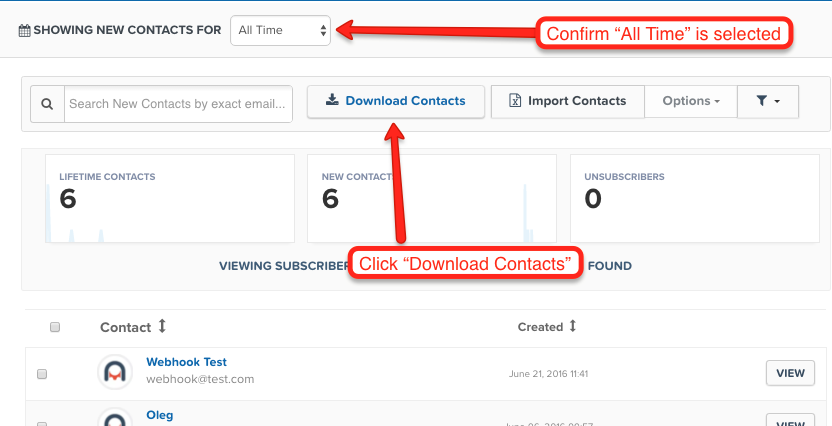Open the All Time period dropdown
This screenshot has height=426, width=832.
[x=280, y=30]
